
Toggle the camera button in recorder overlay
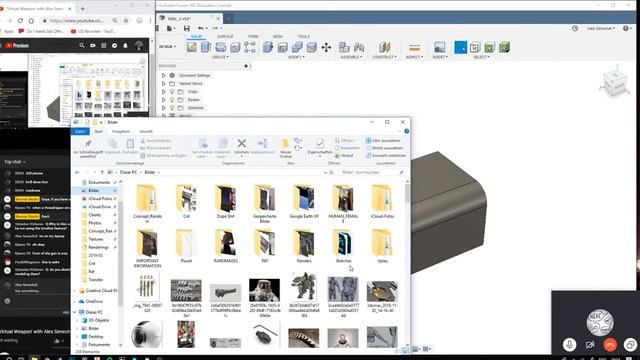coord(590,344)
